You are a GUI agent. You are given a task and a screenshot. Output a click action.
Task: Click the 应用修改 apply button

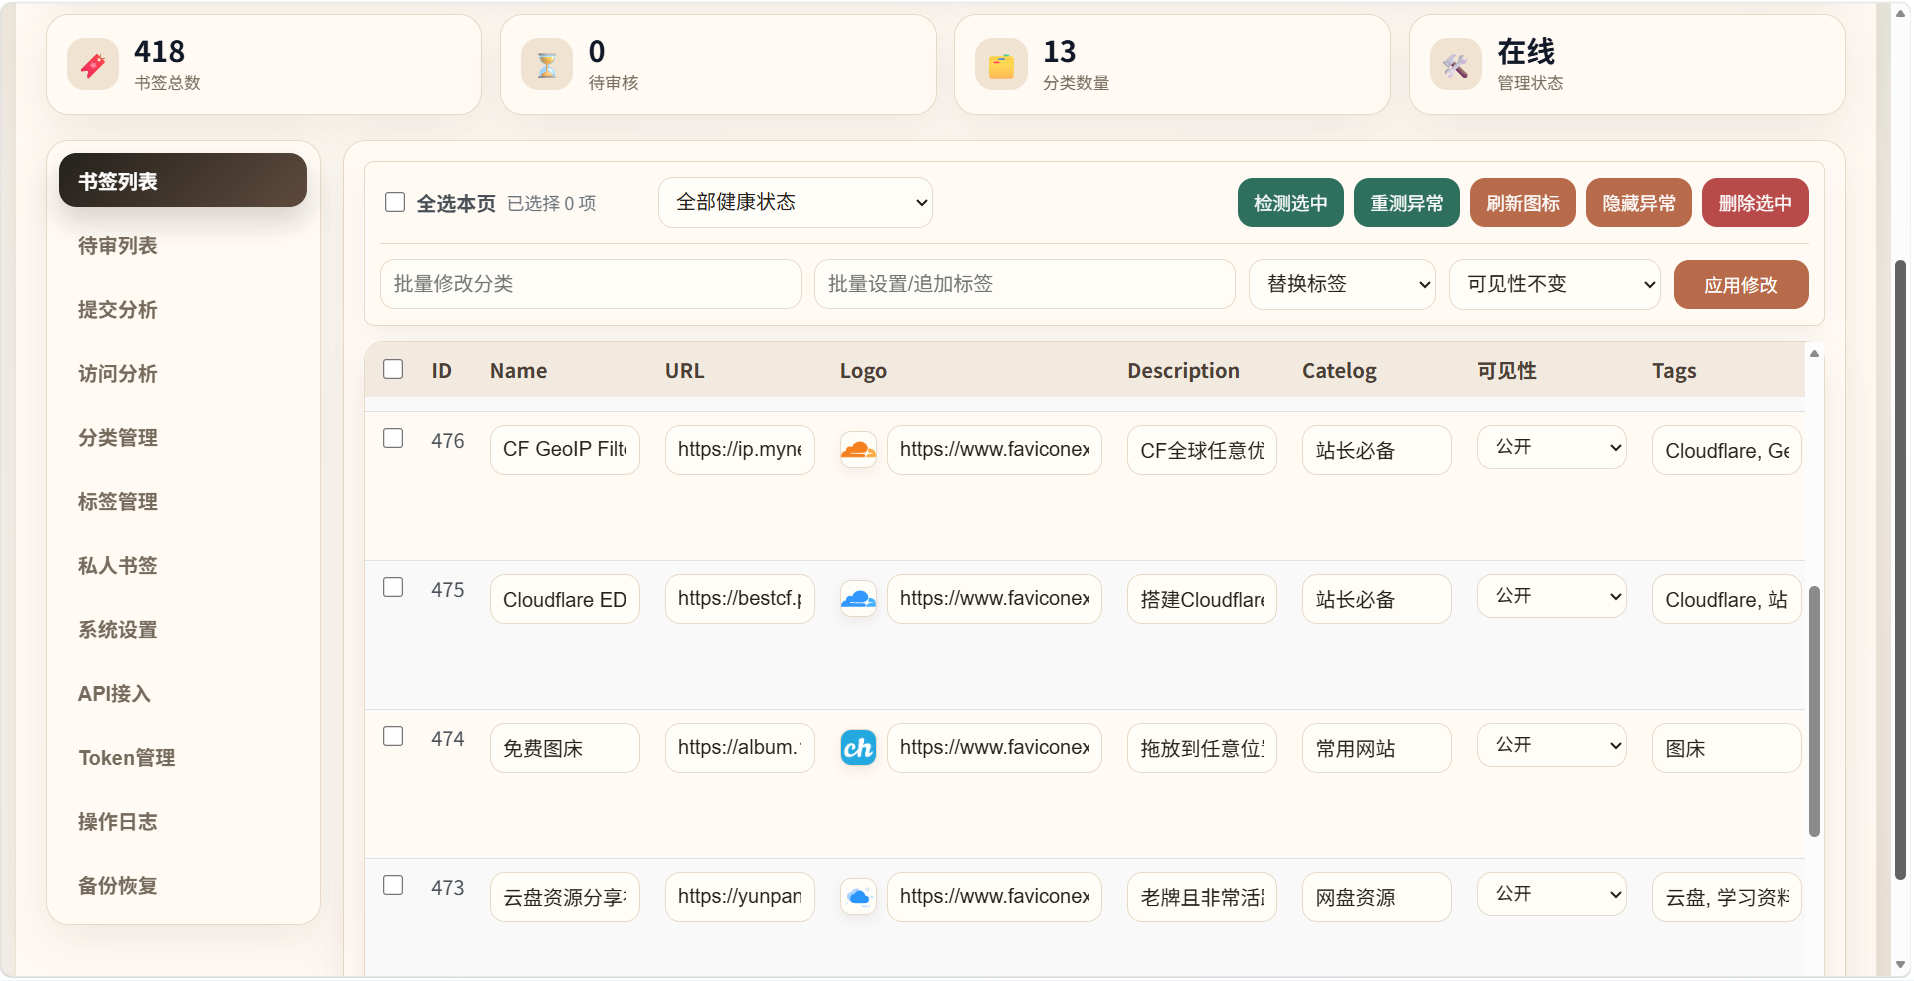[x=1741, y=285]
